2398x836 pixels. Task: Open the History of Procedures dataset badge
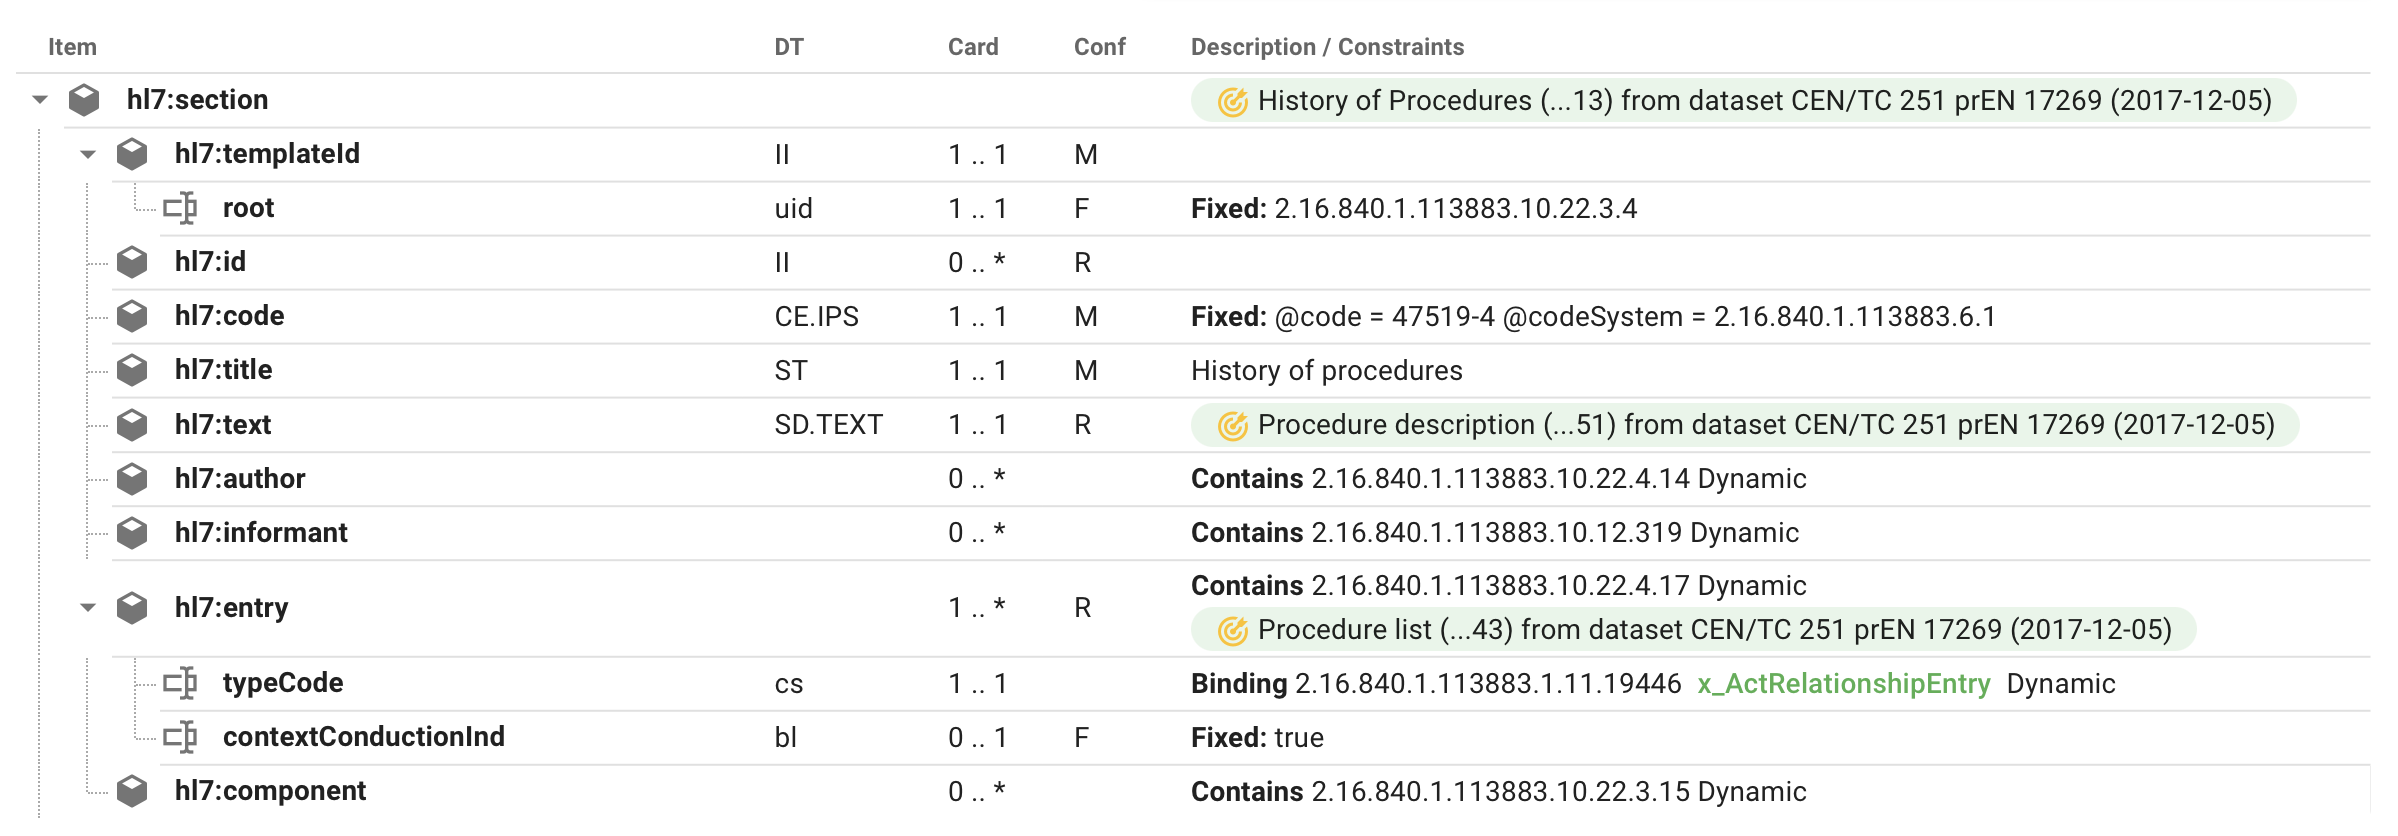pyautogui.click(x=1742, y=101)
